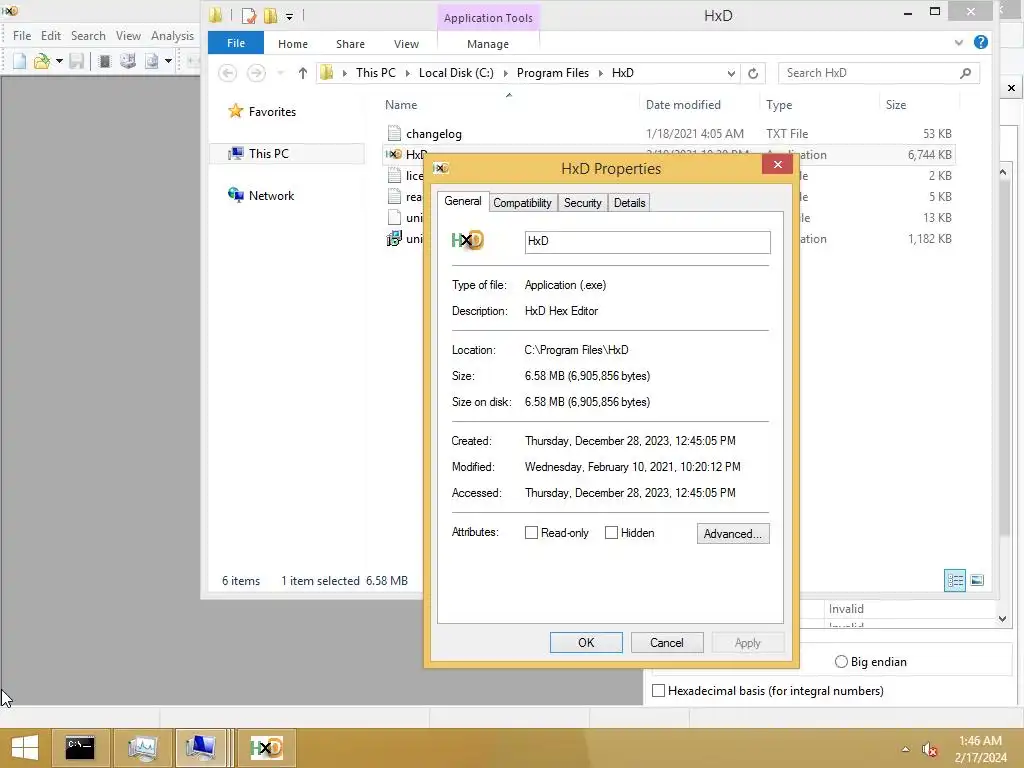
Task: Open HxD from the taskbar
Action: [266, 748]
